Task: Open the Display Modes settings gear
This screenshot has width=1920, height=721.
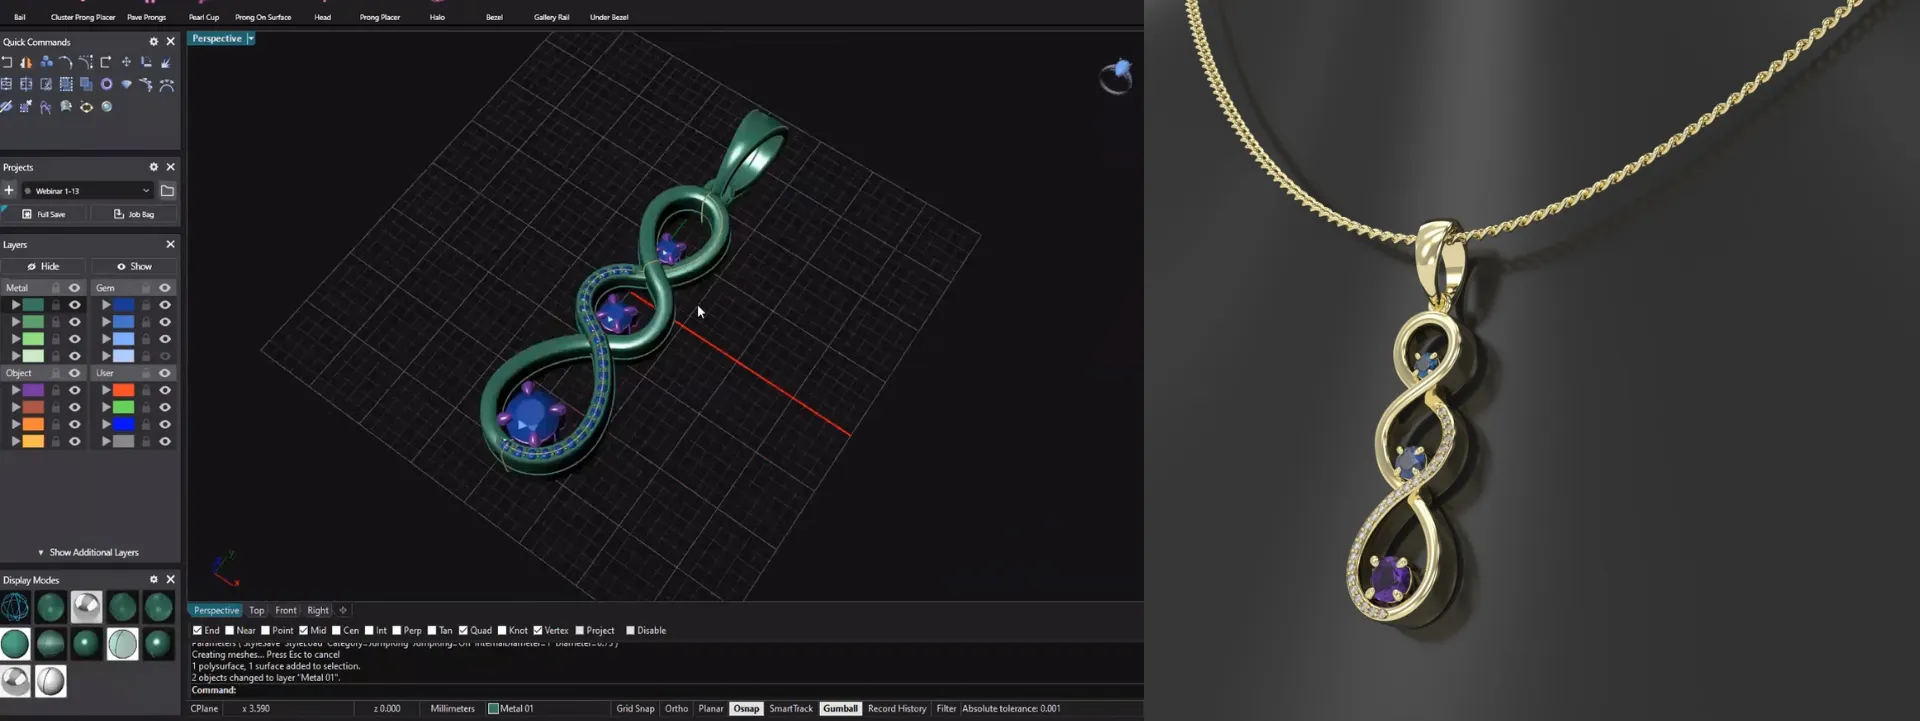Action: [x=154, y=579]
